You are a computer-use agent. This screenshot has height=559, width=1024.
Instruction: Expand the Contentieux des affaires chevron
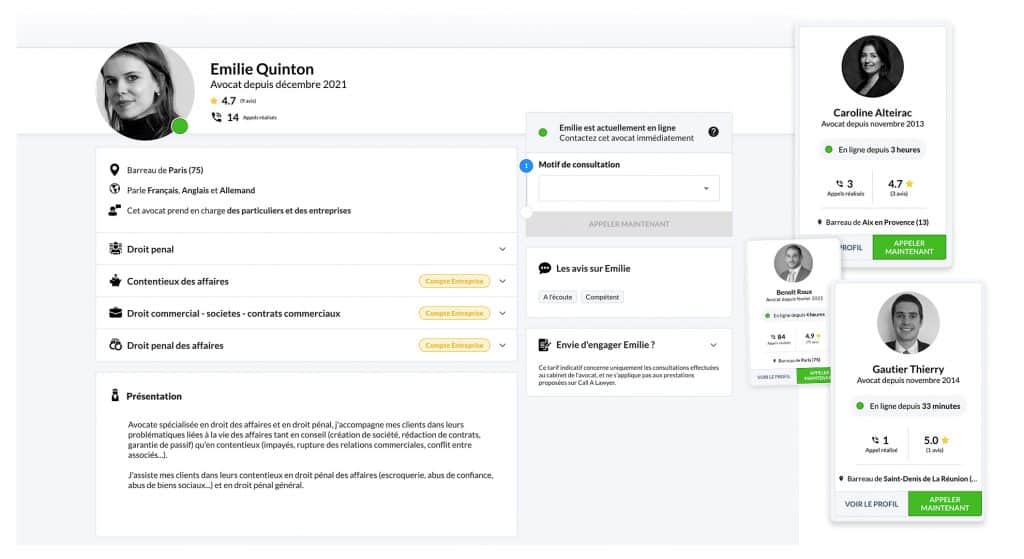pyautogui.click(x=502, y=281)
